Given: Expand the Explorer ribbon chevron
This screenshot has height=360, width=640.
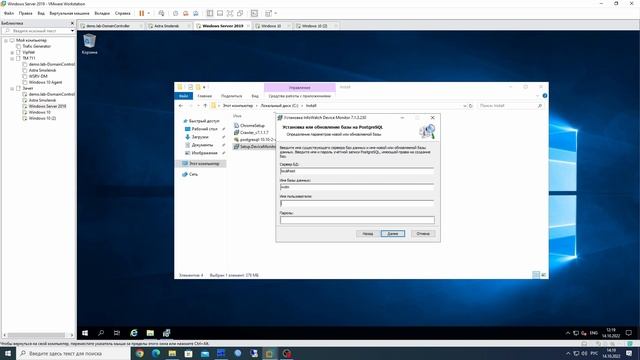Looking at the screenshot, I should pos(537,96).
